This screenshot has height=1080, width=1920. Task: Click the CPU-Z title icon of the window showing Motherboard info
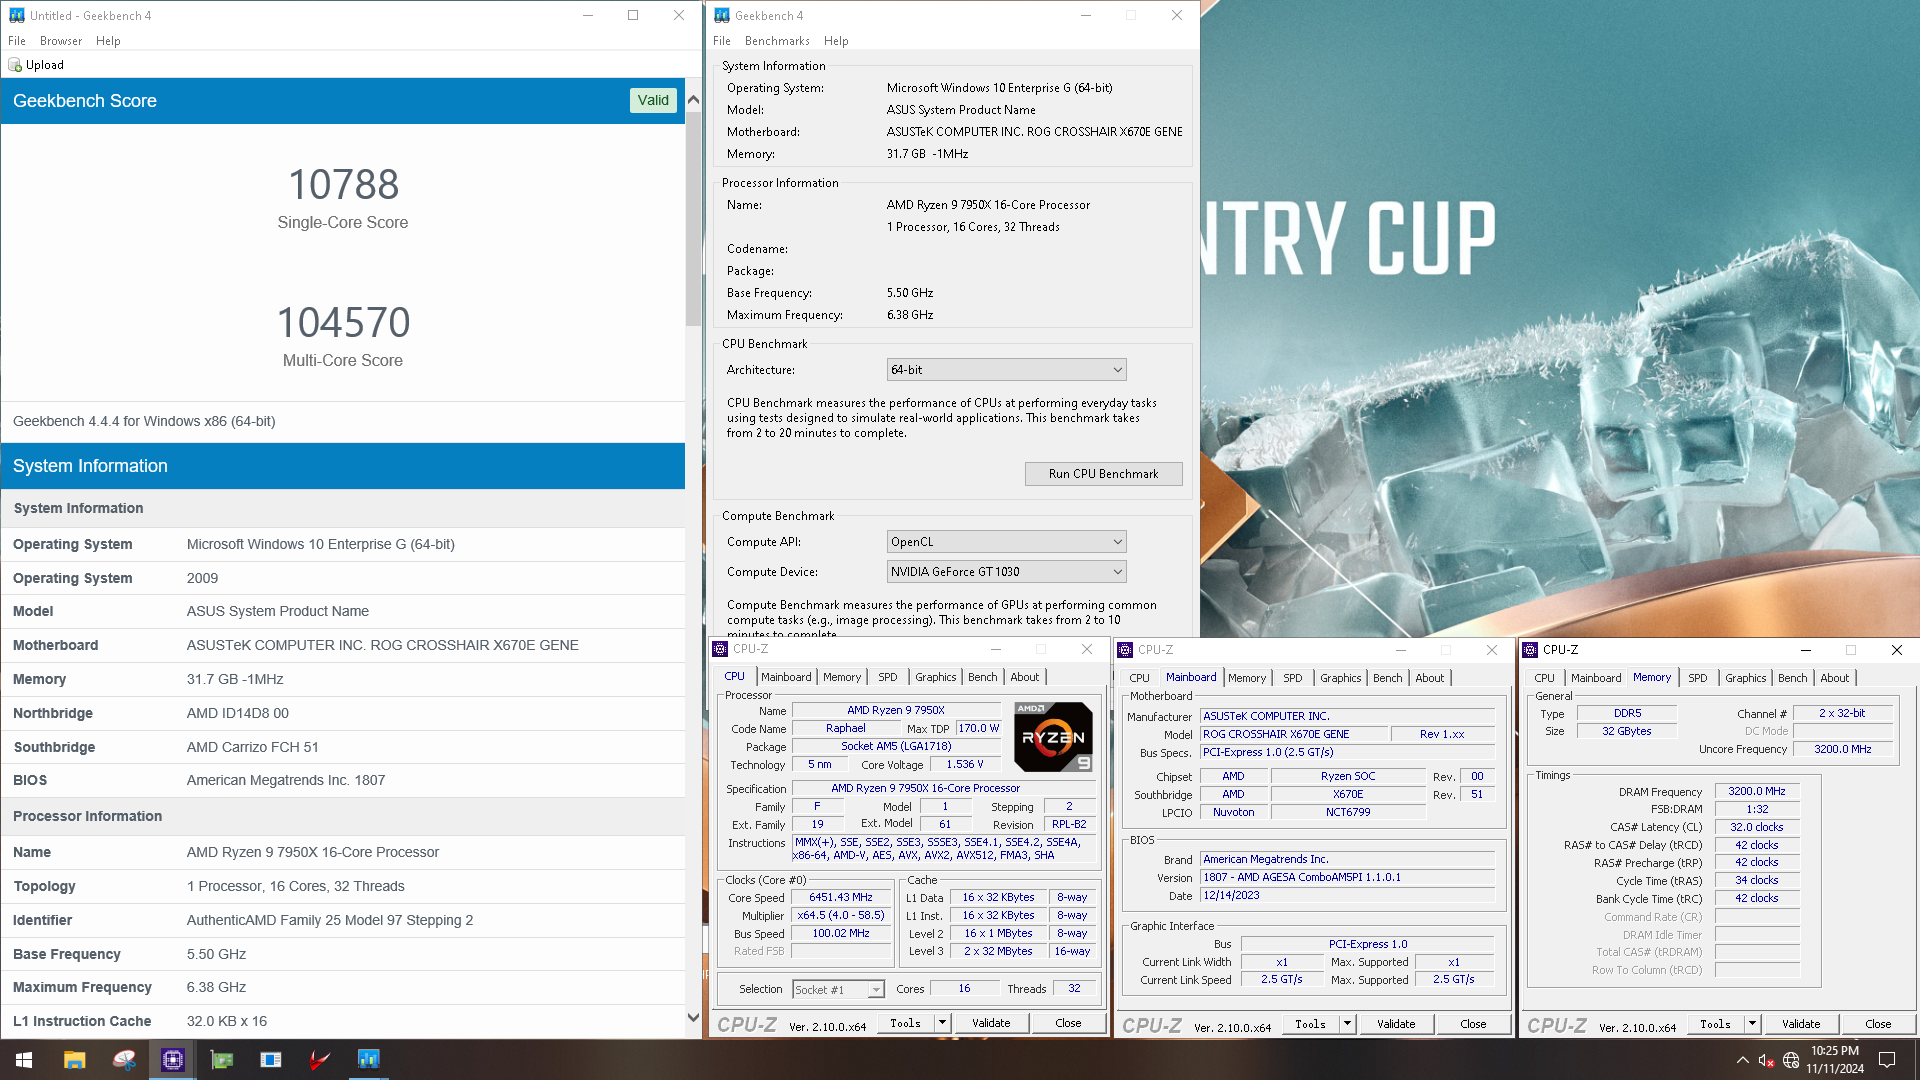point(1125,649)
